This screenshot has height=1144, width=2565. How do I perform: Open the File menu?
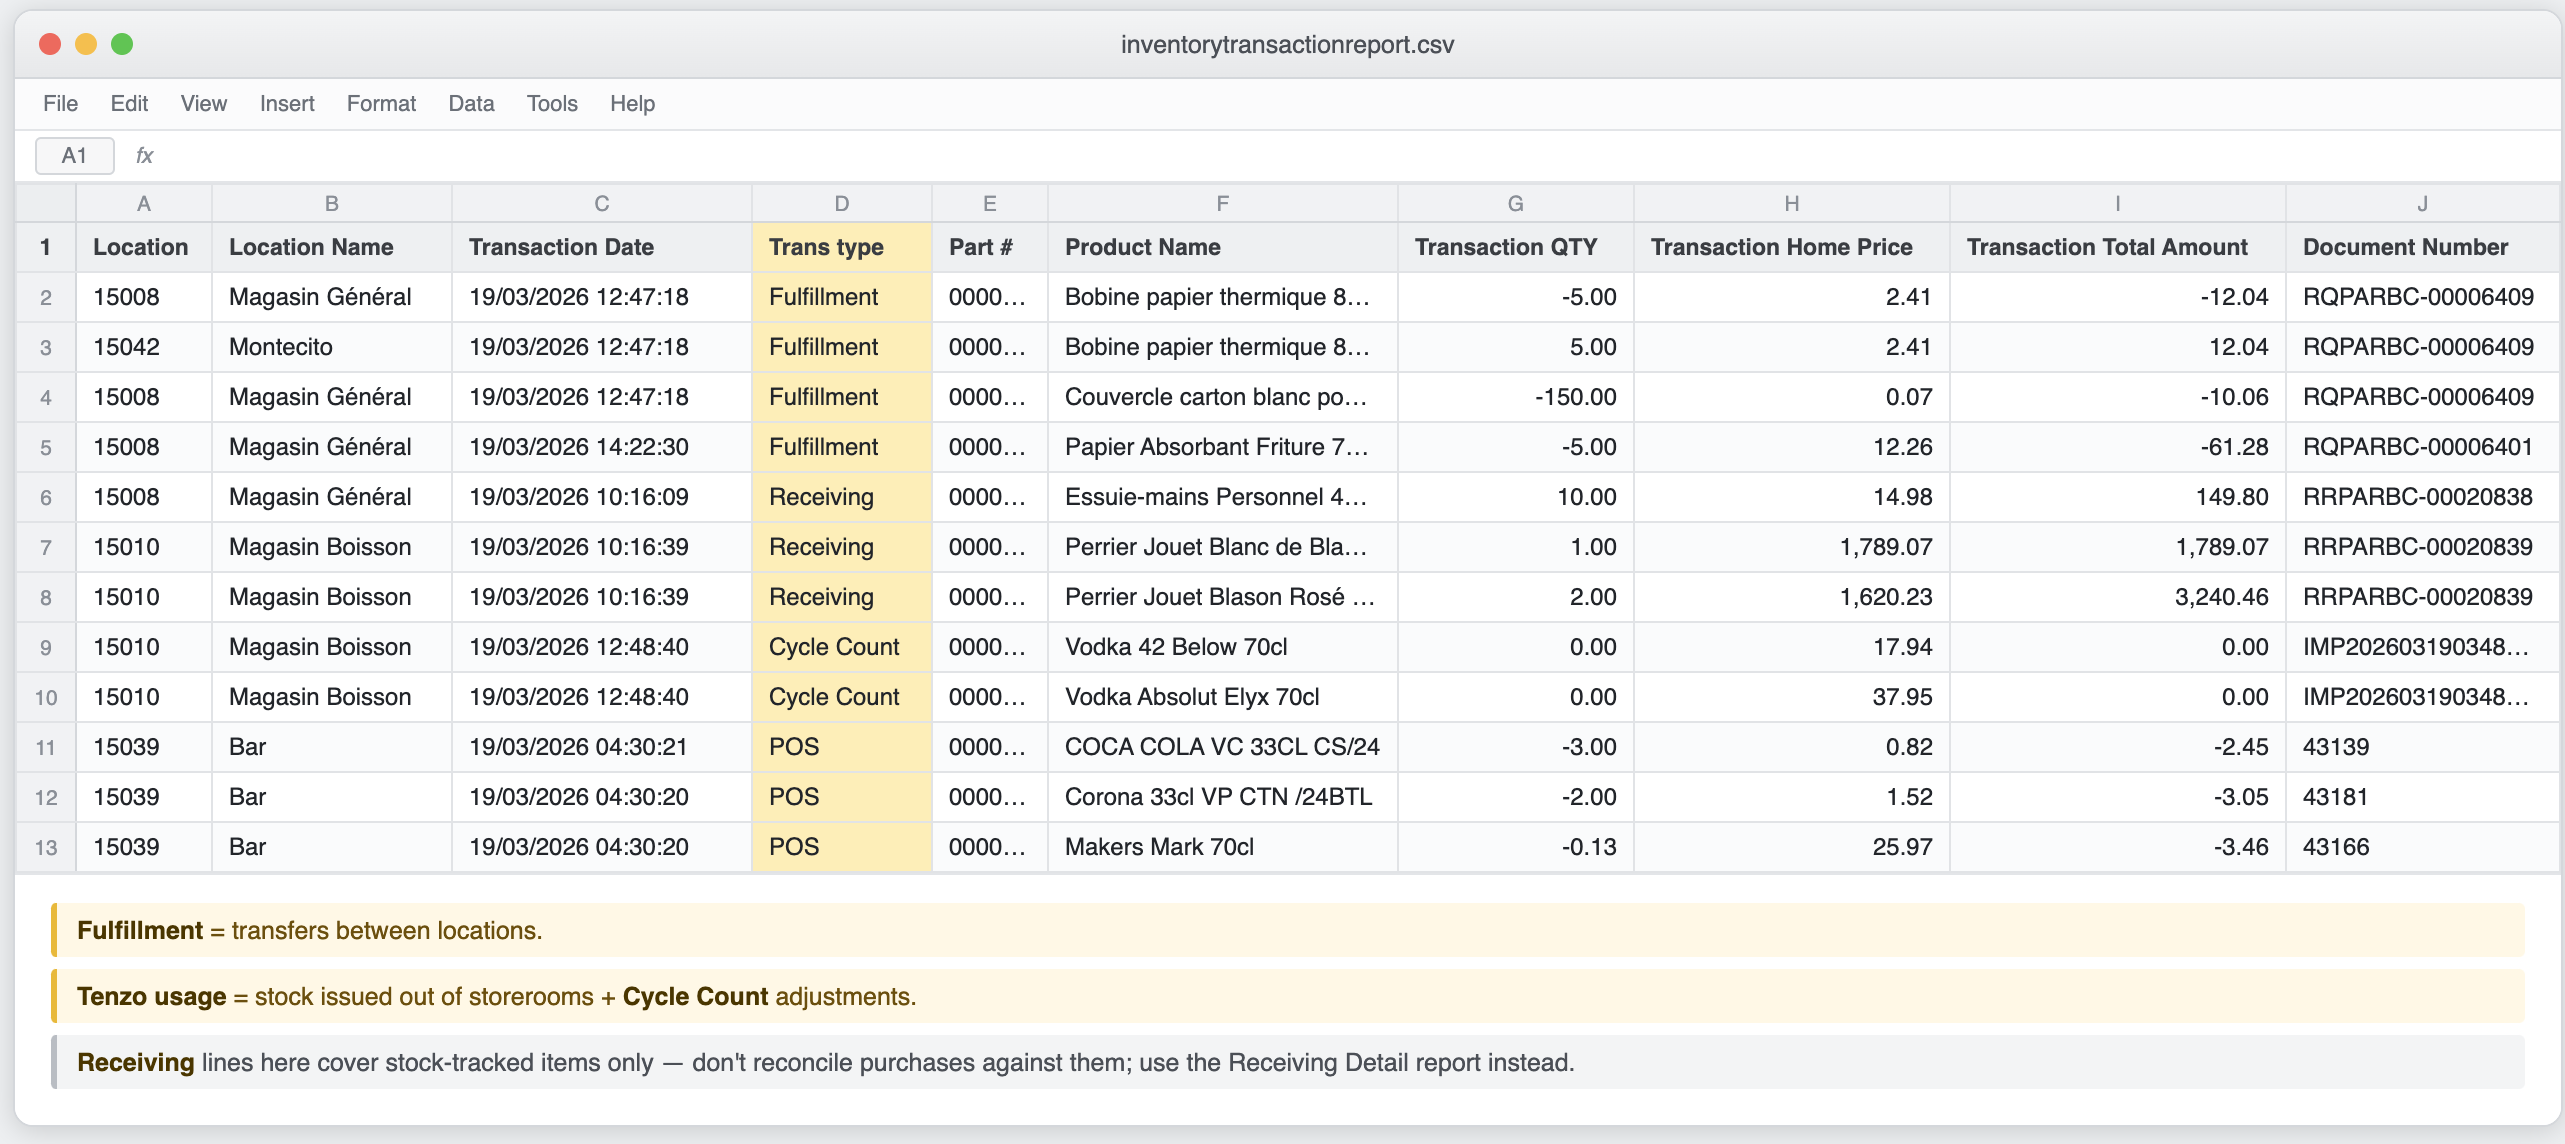coord(60,104)
